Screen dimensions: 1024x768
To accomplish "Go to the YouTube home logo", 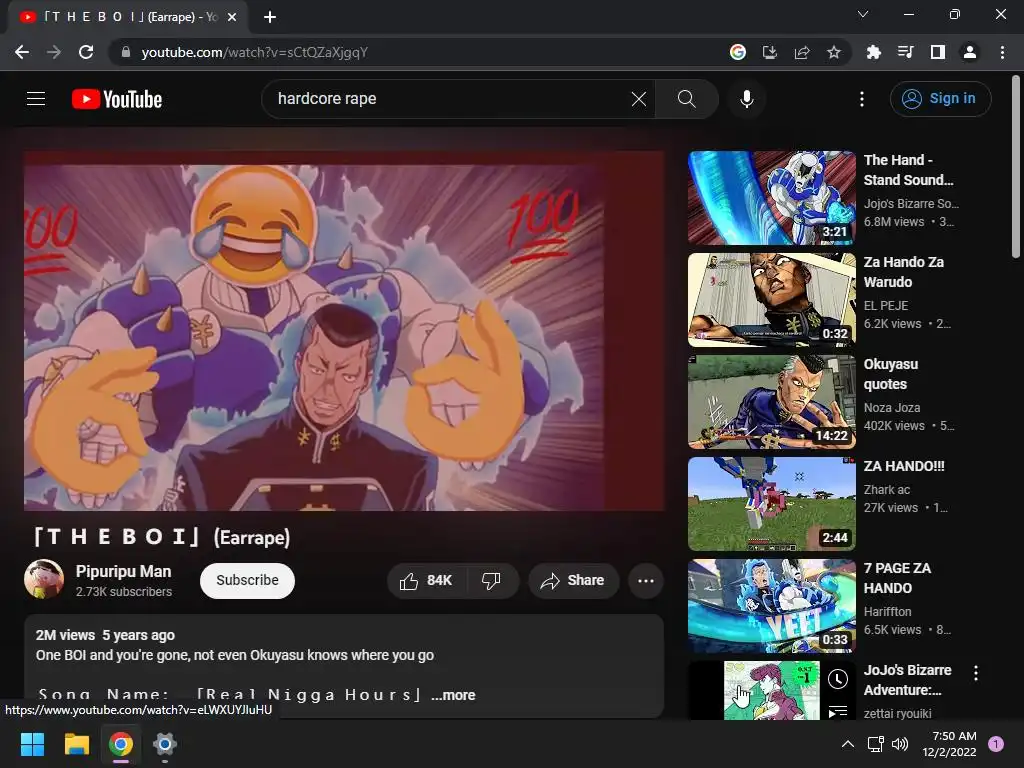I will 117,99.
